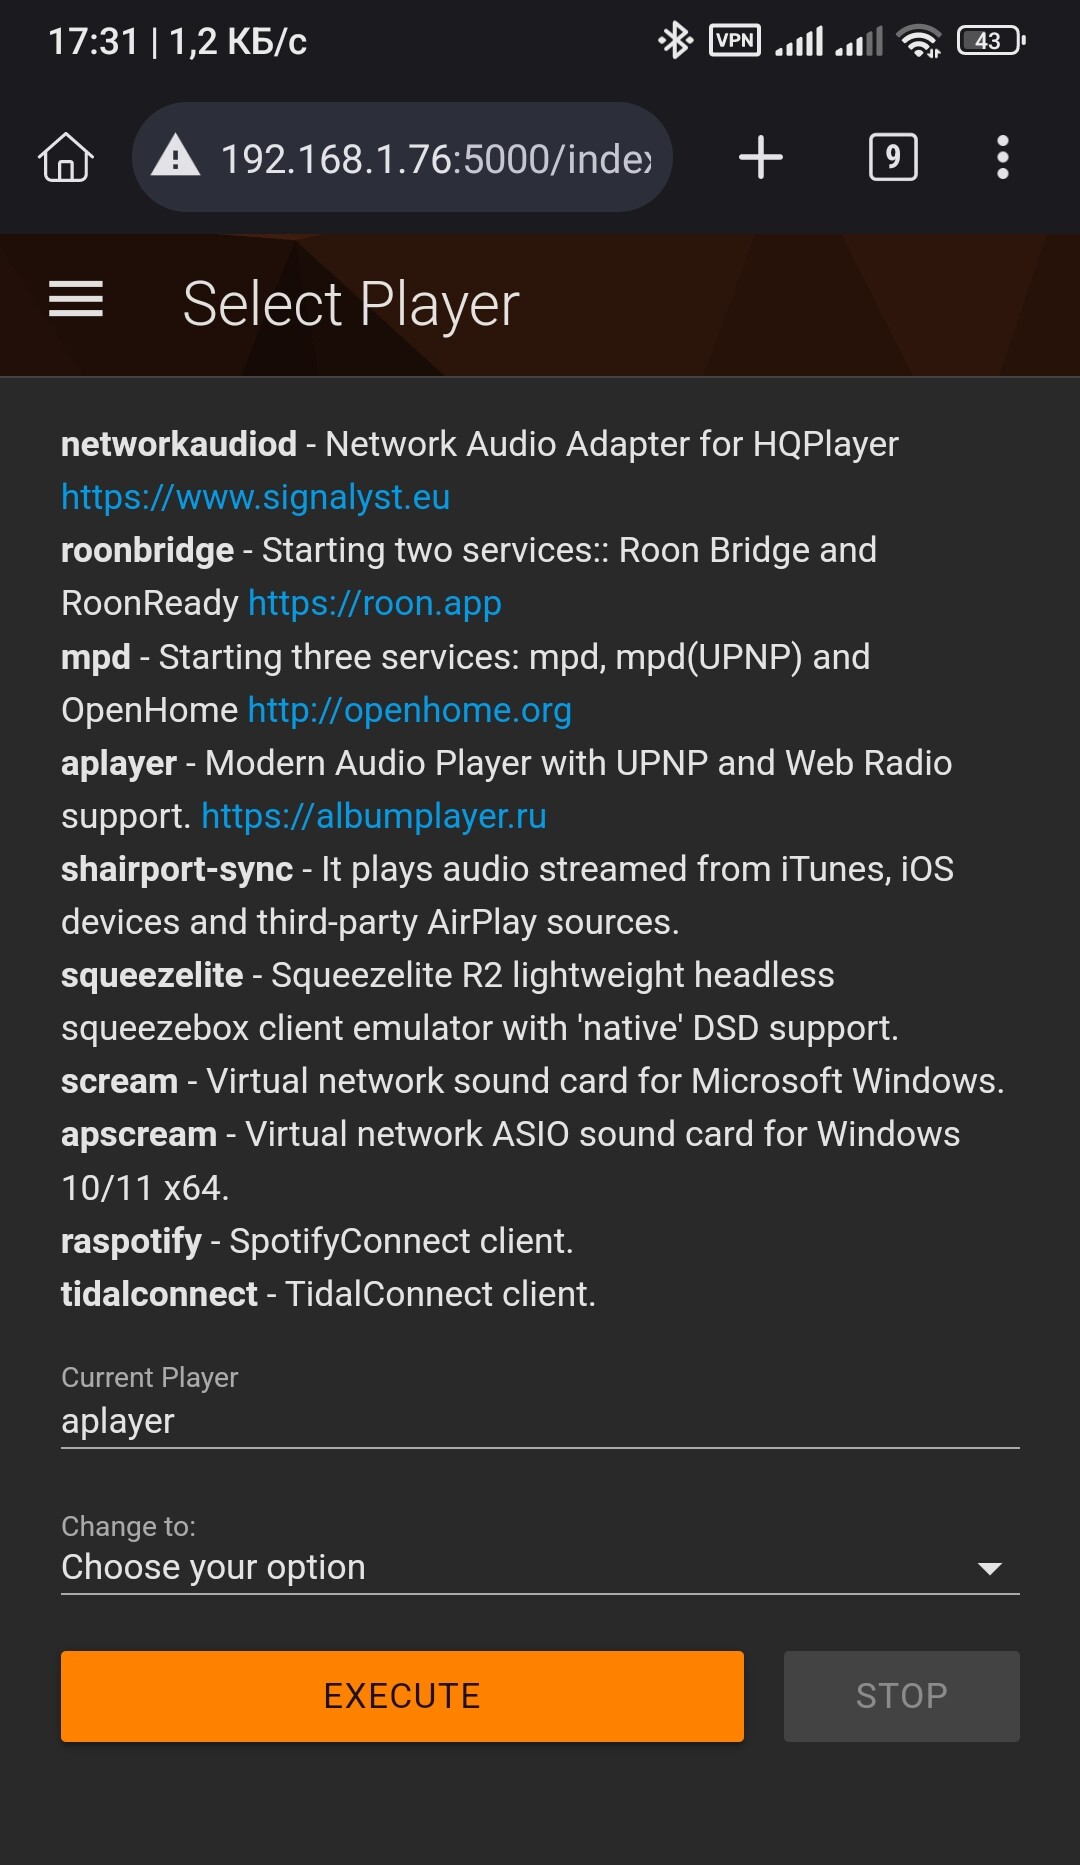Tap the insecure connection warning icon
1080x1865 pixels.
click(x=176, y=157)
